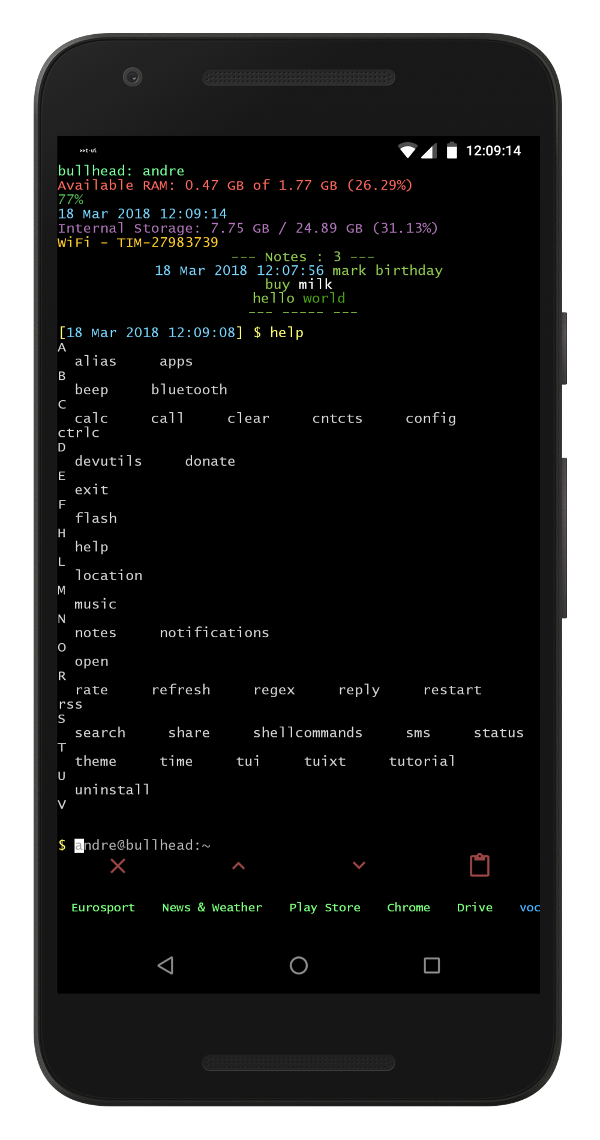Select the 'notifications' command
Image resolution: width=600 pixels, height=1140 pixels.
(215, 633)
